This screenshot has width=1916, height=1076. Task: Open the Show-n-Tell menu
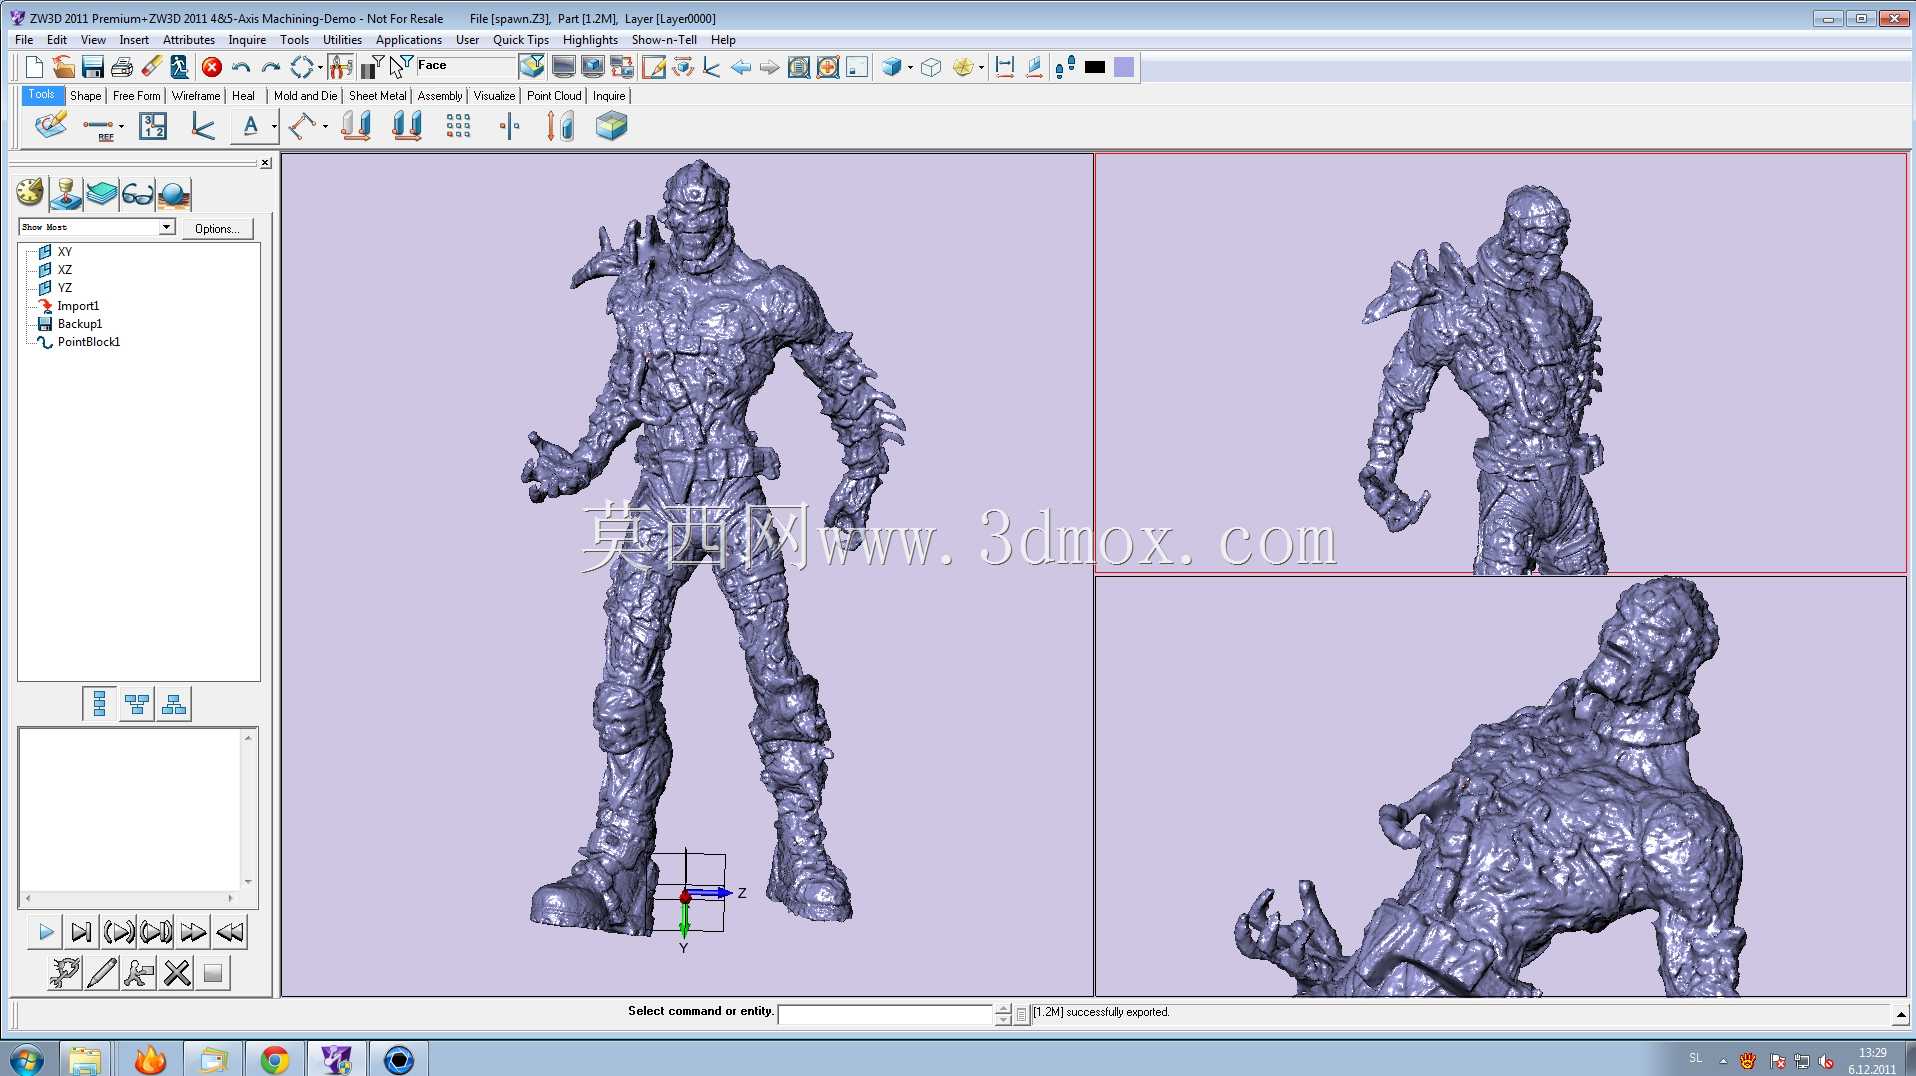tap(664, 40)
